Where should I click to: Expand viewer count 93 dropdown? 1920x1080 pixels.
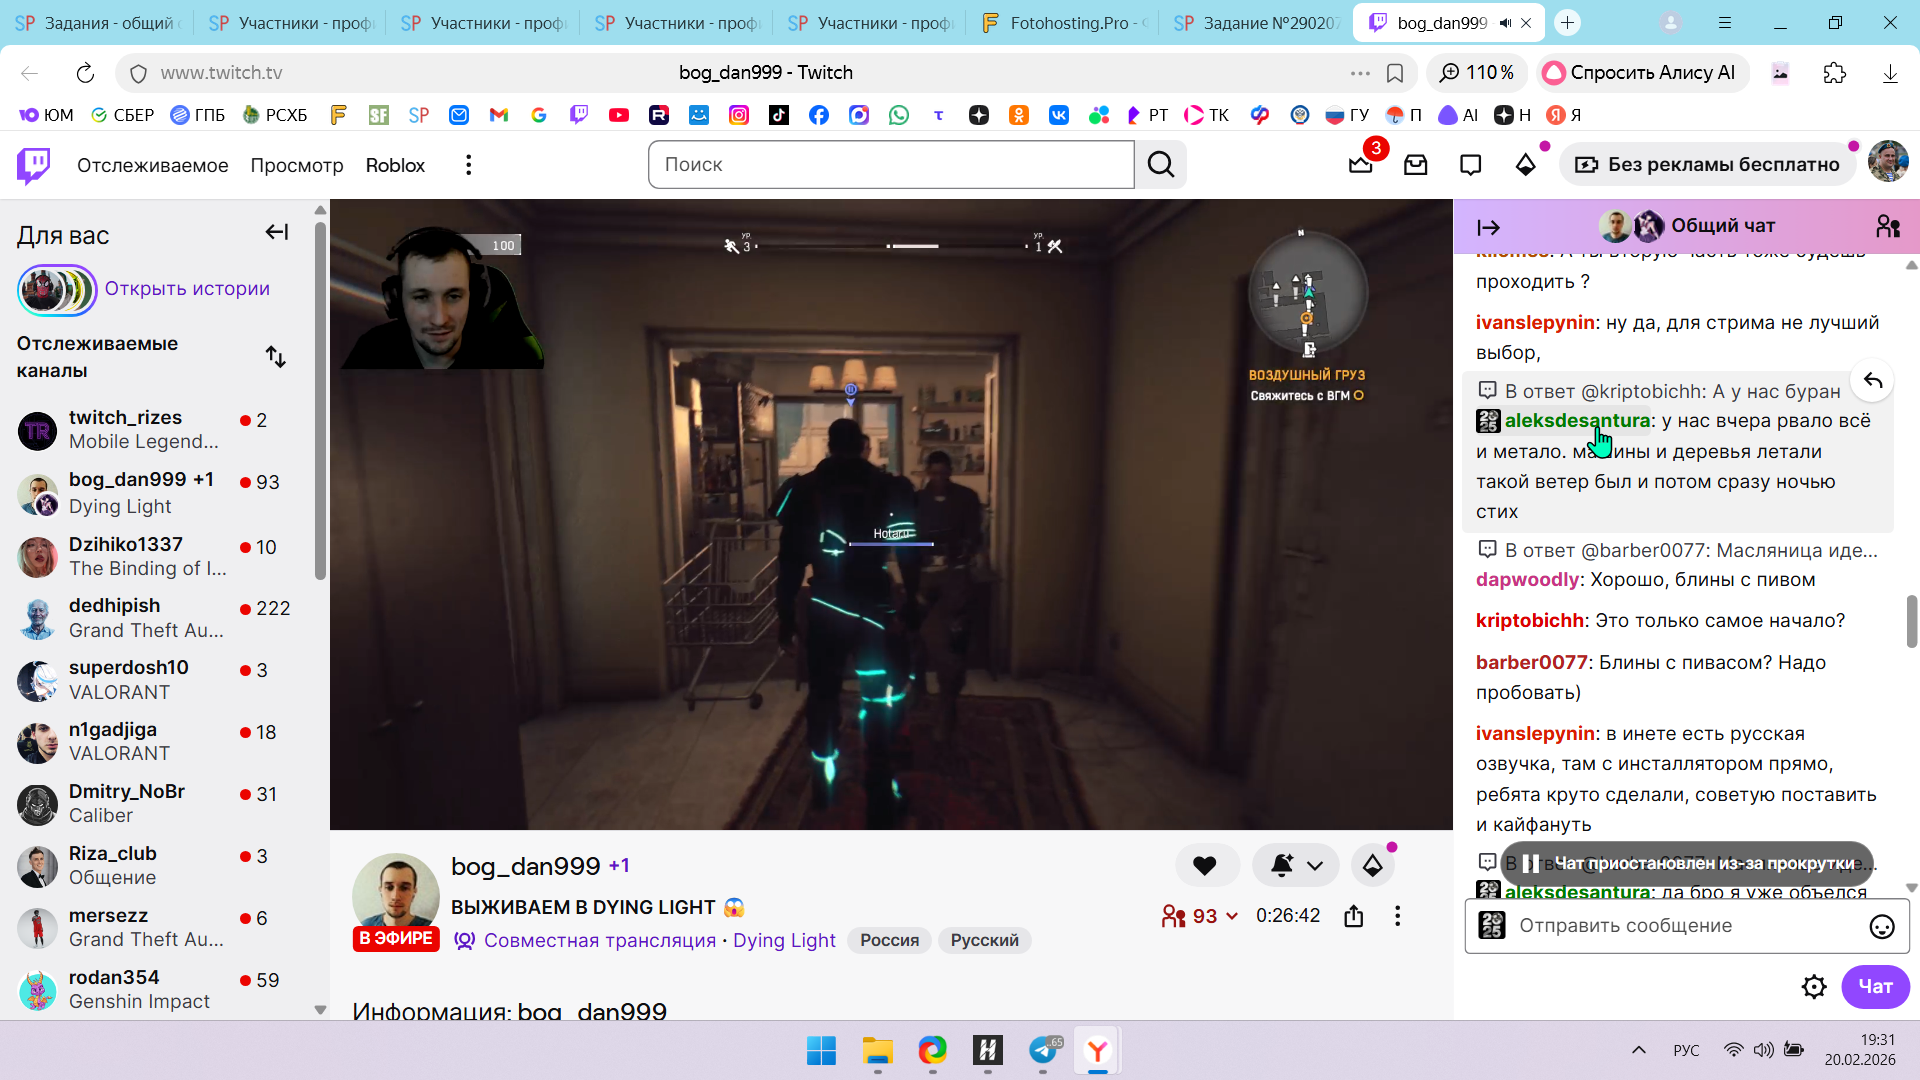[1232, 916]
